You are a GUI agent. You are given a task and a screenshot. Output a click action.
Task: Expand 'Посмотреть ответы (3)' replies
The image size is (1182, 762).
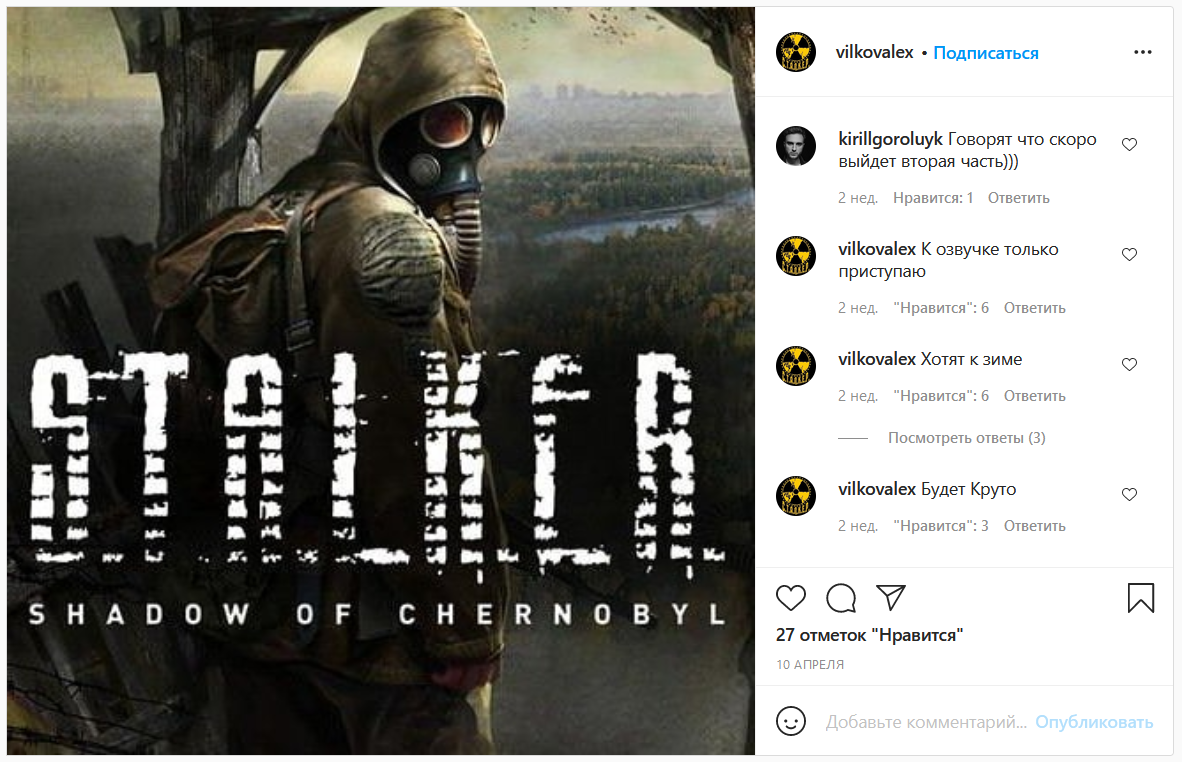(966, 438)
